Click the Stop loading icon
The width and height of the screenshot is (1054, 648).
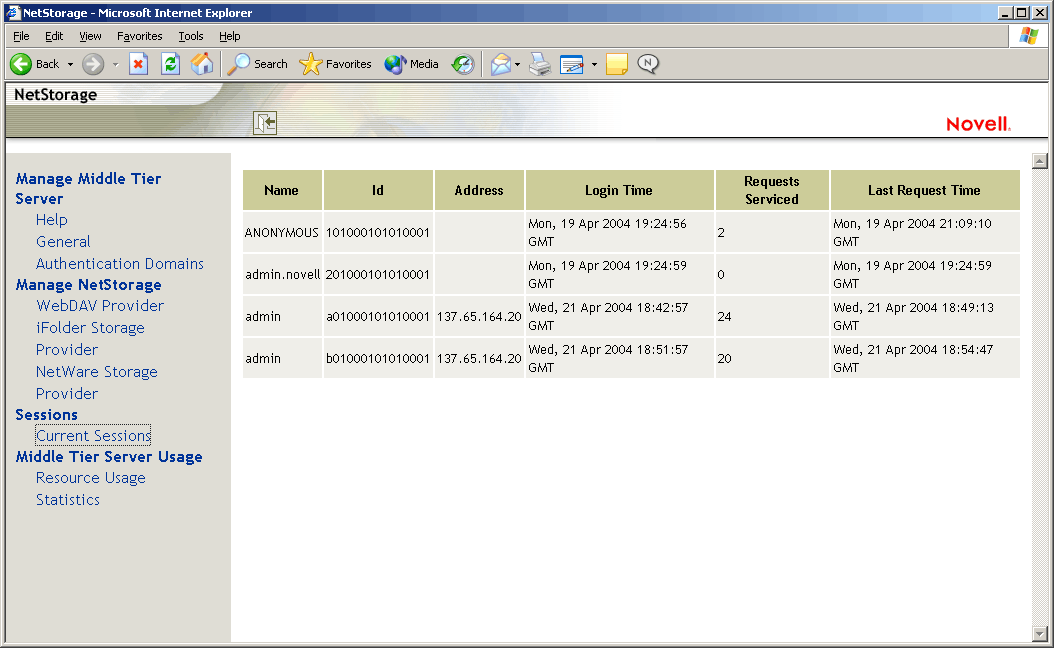tap(138, 64)
